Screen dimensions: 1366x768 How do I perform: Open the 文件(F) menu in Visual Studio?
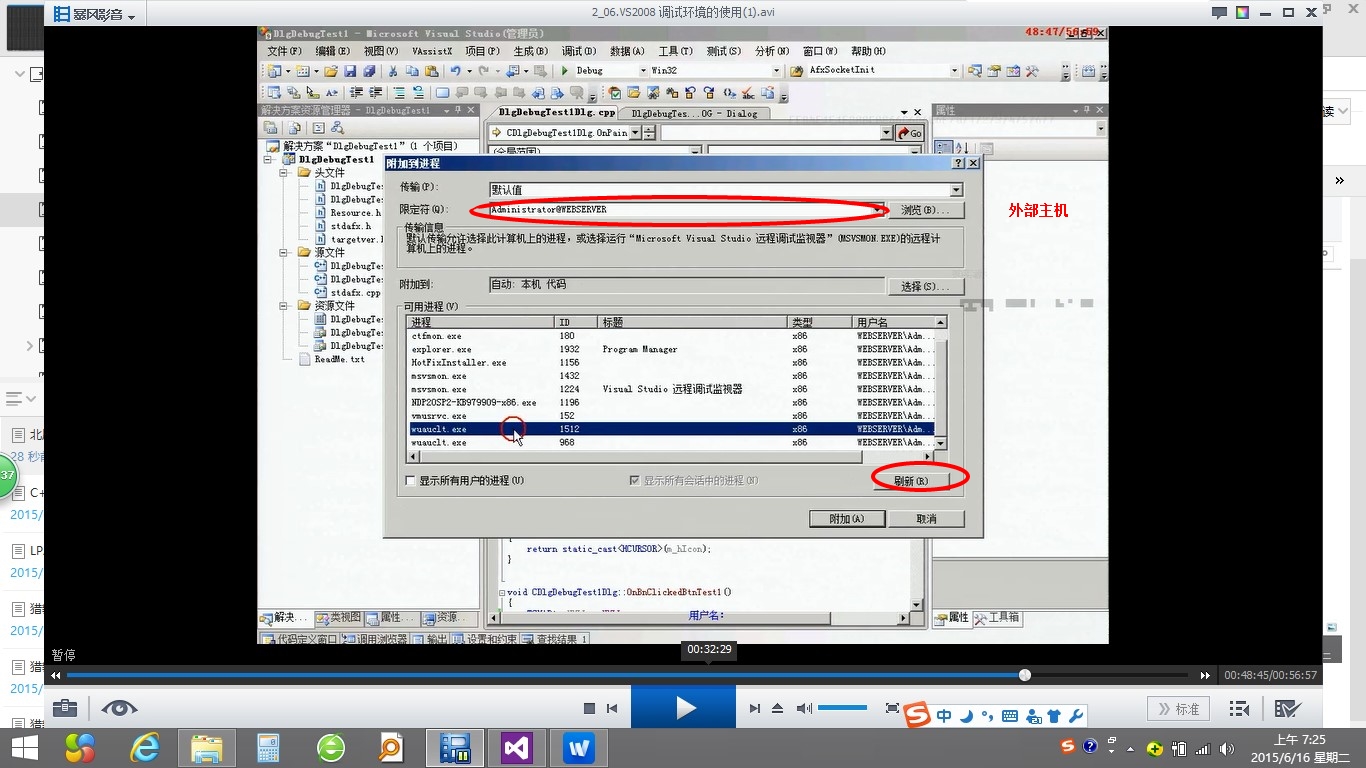click(284, 51)
